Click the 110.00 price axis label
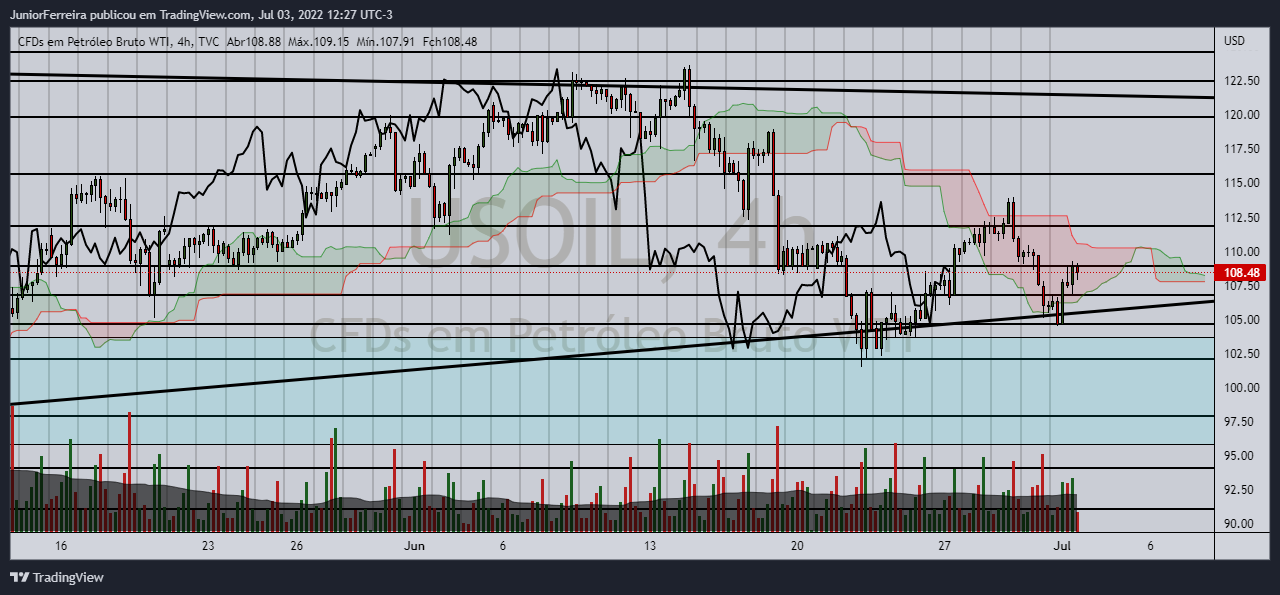Image resolution: width=1280 pixels, height=595 pixels. click(1241, 251)
